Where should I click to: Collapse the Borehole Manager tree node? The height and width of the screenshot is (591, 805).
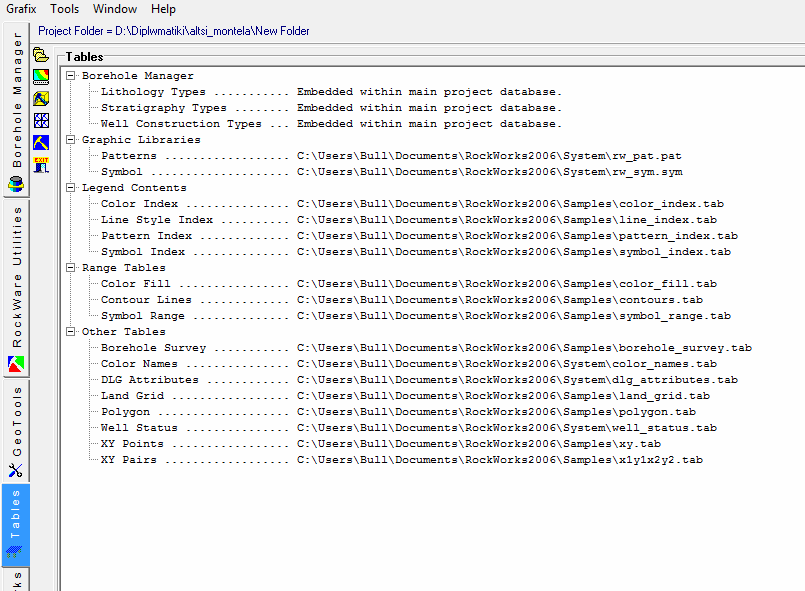point(70,75)
